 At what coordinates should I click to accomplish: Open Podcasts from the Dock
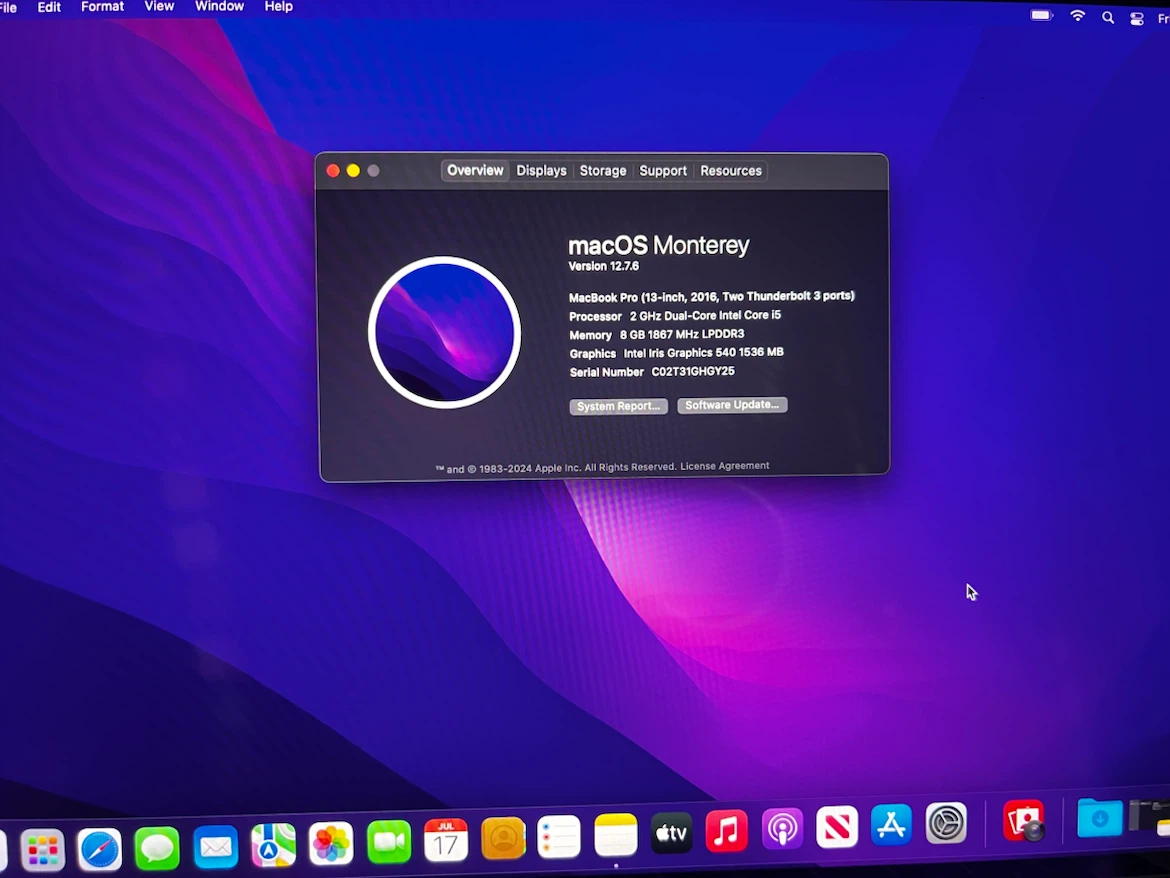[x=782, y=828]
